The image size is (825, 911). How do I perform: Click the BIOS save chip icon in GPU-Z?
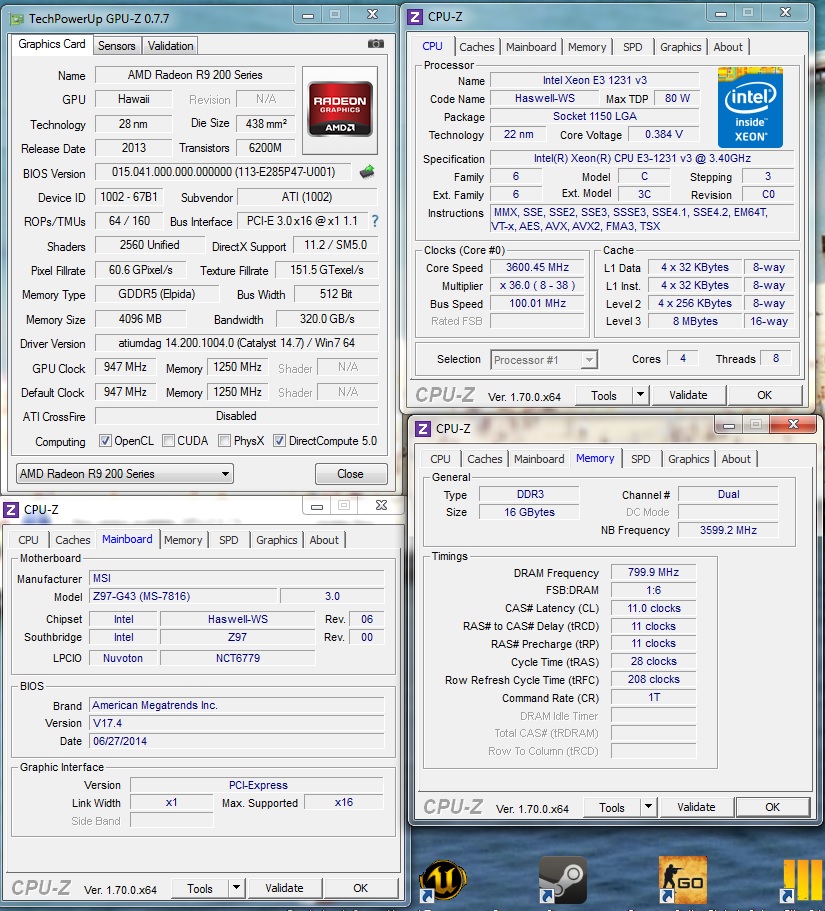point(367,172)
